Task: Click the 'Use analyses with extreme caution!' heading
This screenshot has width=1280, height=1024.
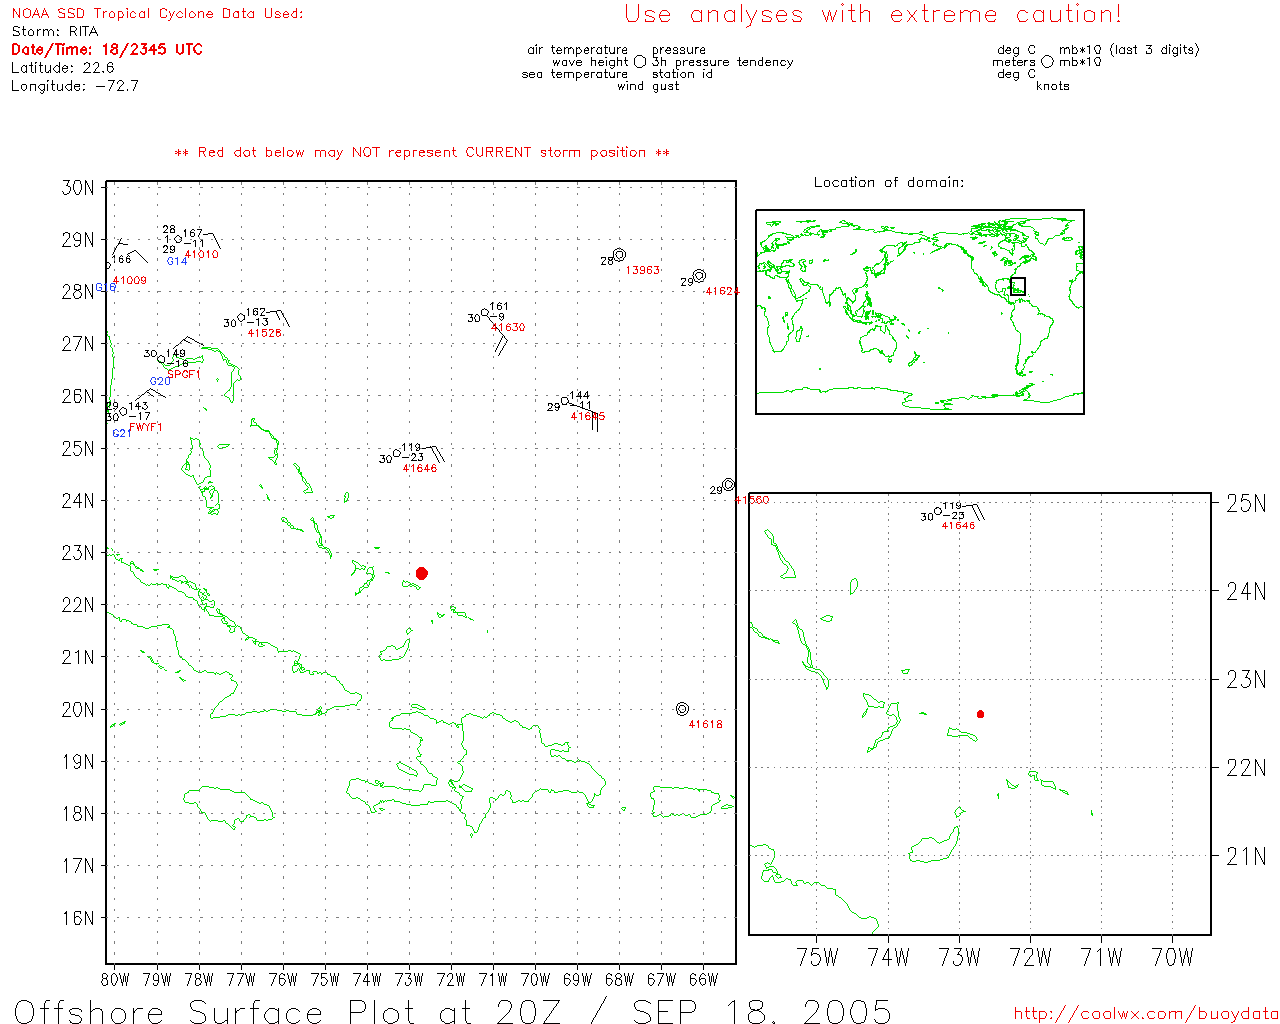Action: click(x=872, y=15)
